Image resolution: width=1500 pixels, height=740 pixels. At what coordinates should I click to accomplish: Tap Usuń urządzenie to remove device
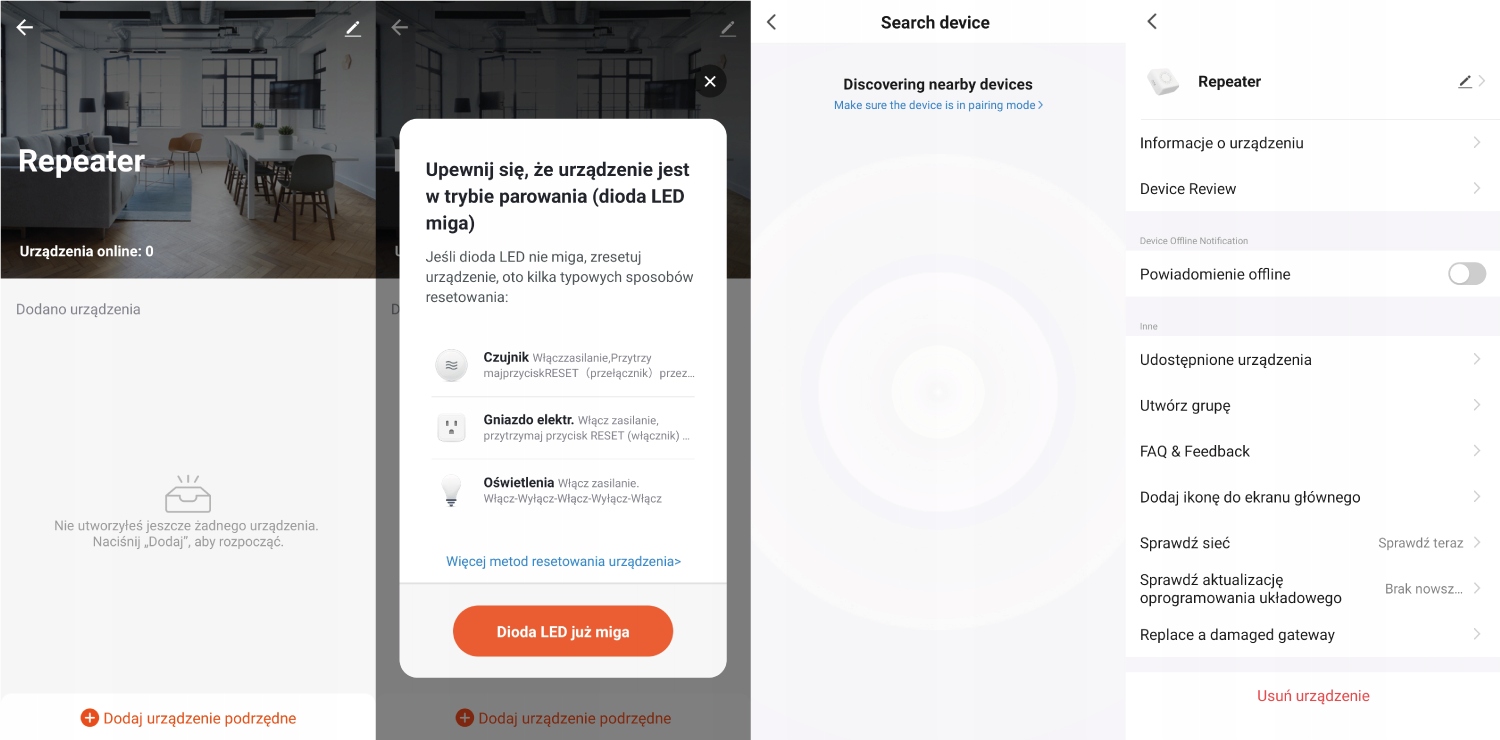pyautogui.click(x=1313, y=695)
